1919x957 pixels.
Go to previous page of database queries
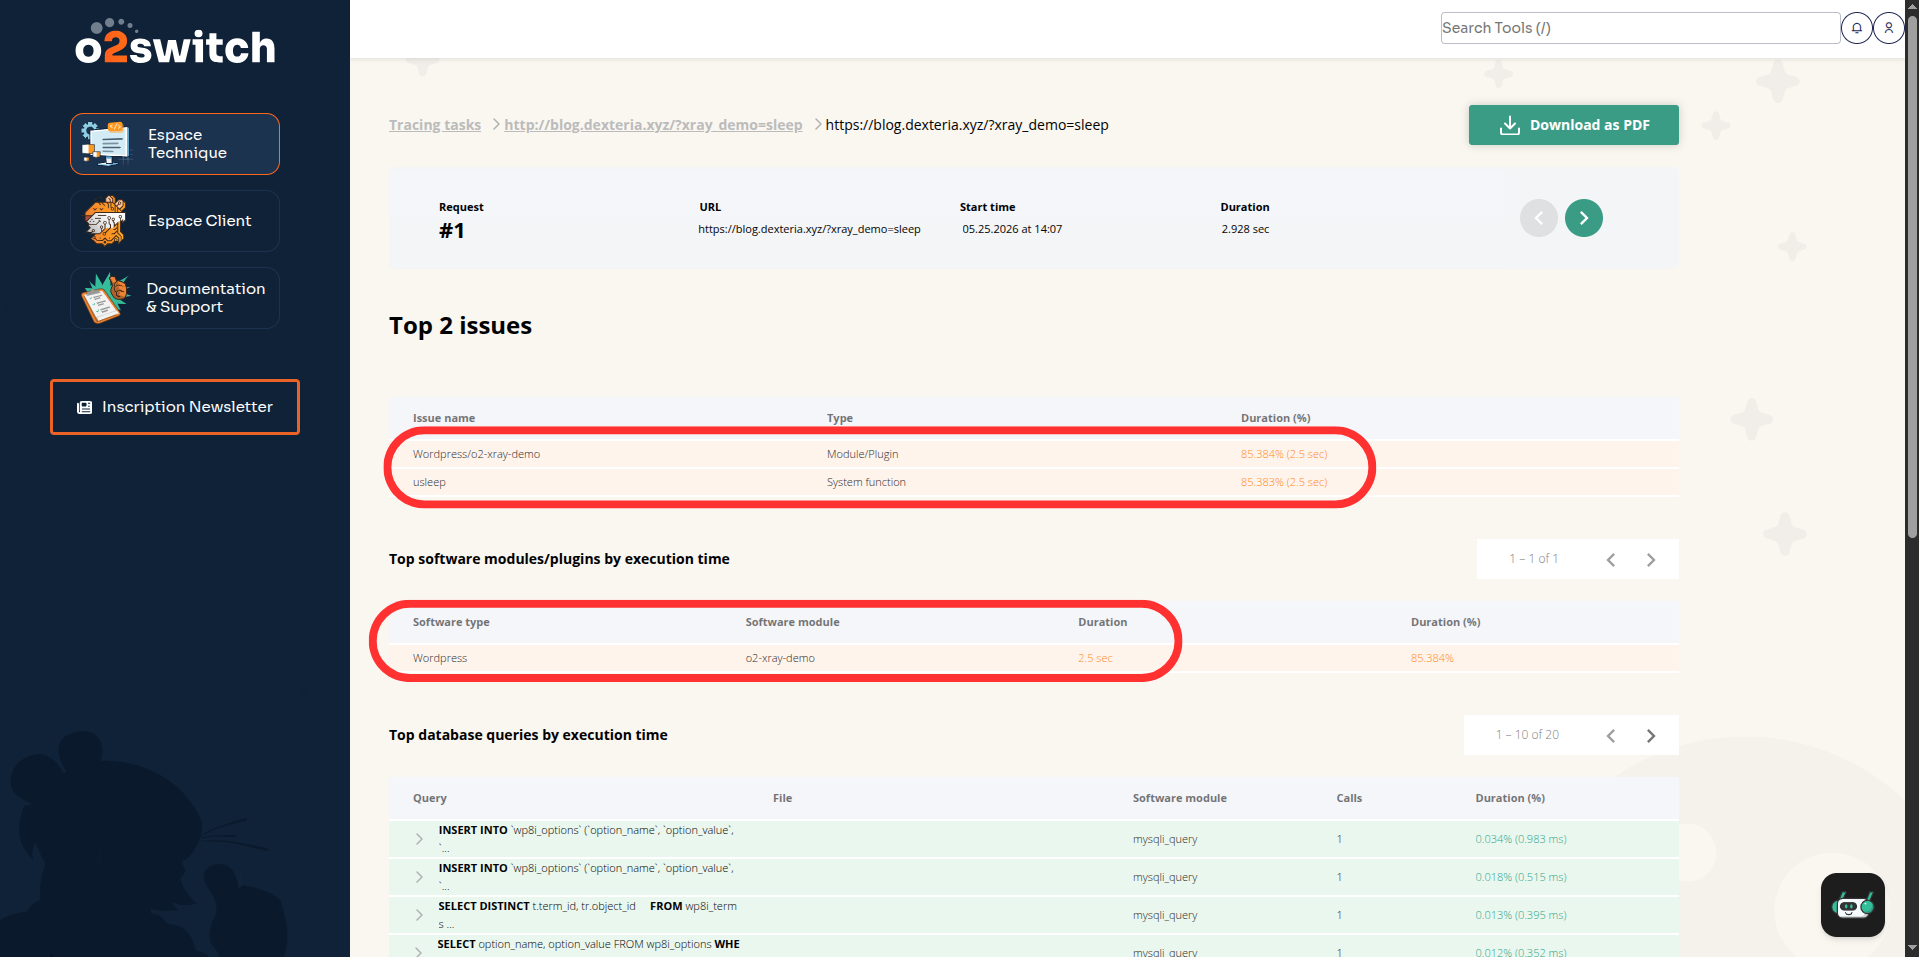click(1611, 736)
